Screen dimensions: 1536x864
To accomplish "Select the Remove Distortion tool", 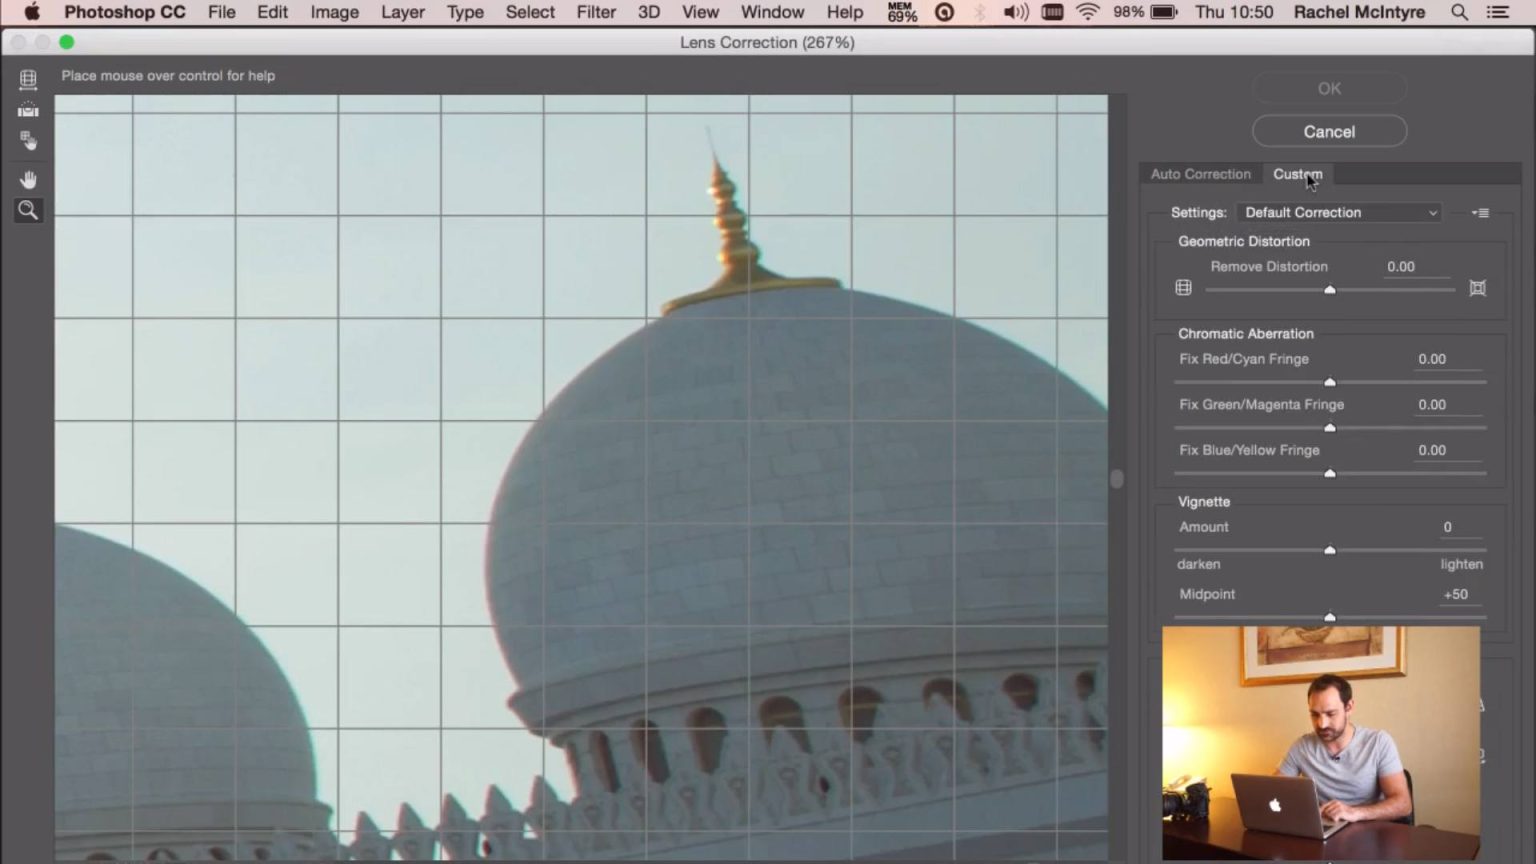I will pyautogui.click(x=28, y=79).
